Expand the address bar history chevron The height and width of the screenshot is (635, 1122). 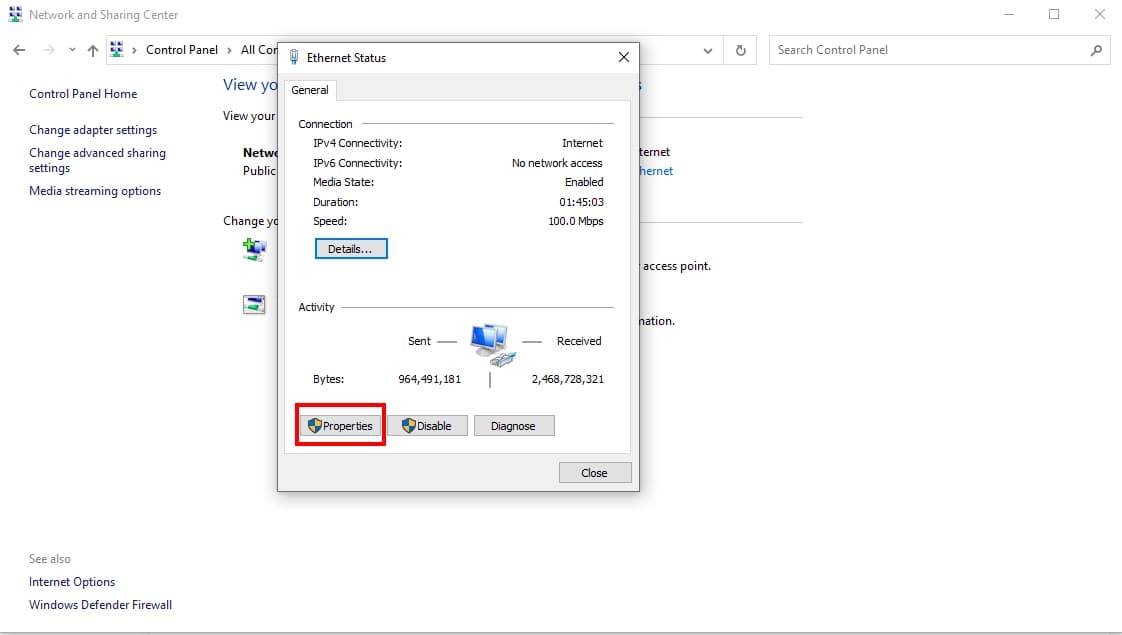[708, 50]
